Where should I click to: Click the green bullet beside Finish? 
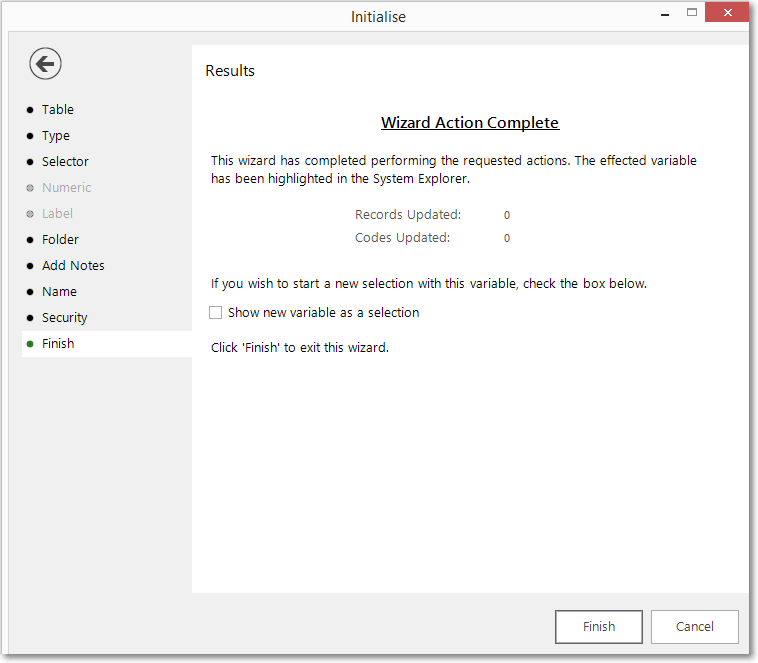(30, 344)
